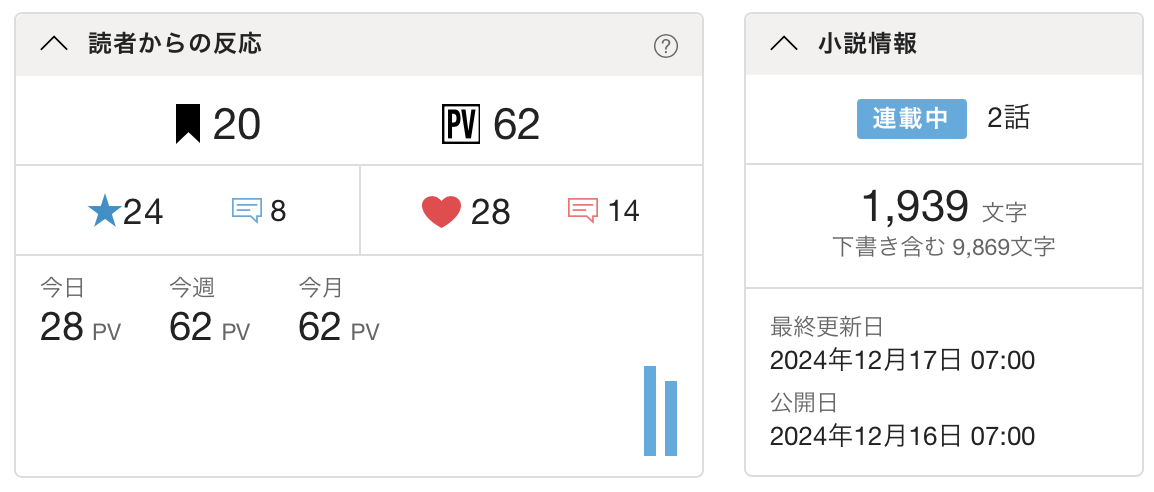The image size is (1154, 492).
Task: Click the red comment bubble icon
Action: 583,211
